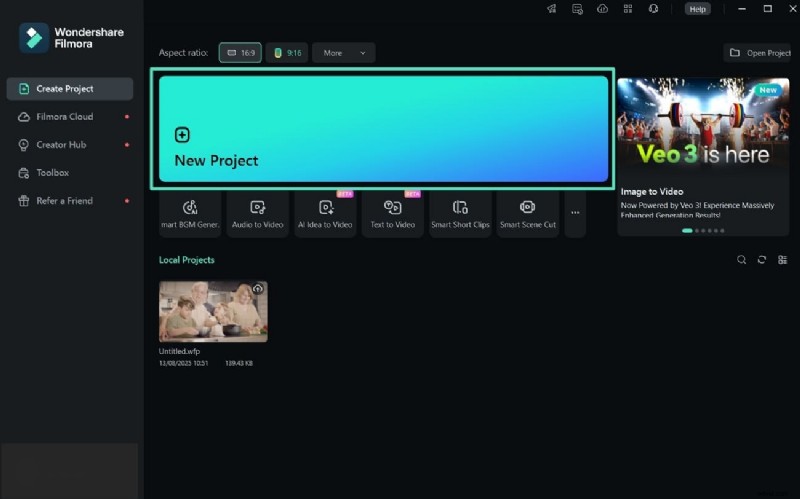Open the customer support headset icon
Image resolution: width=800 pixels, height=499 pixels.
pos(653,9)
